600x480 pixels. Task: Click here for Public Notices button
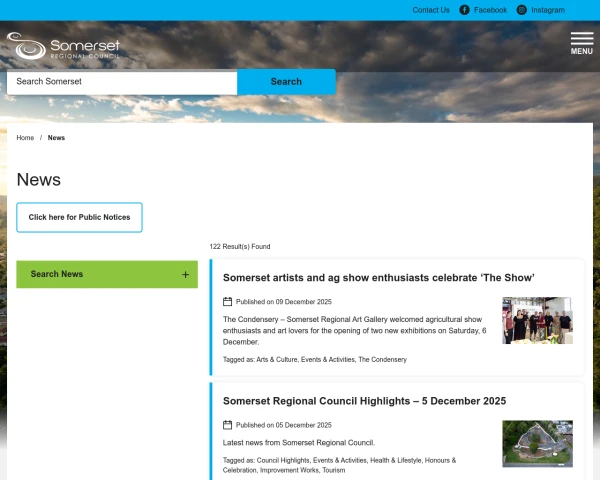[x=79, y=217]
